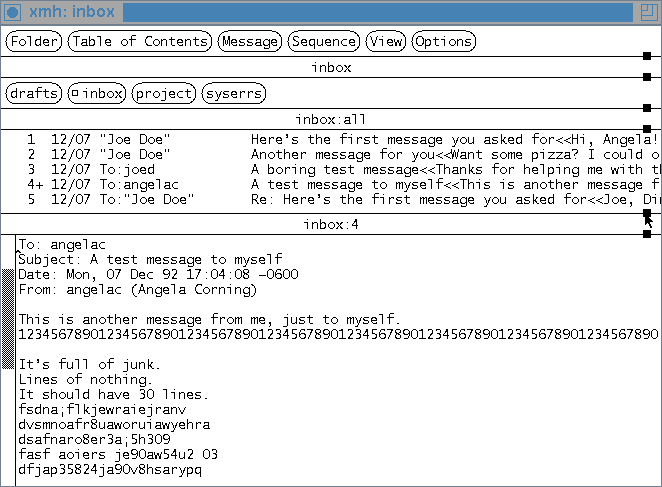Screen dimensions: 662x487
Task: Click the pane grip below the inbox title
Action: pos(647,77)
